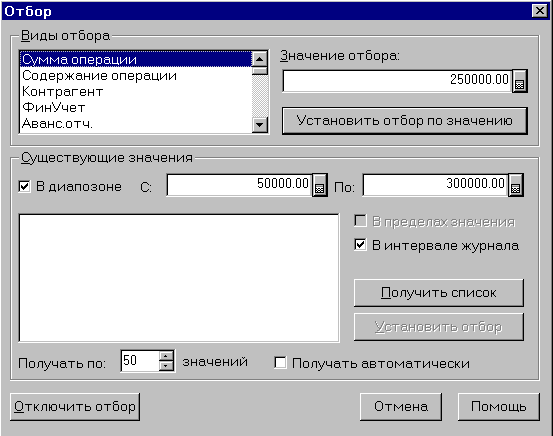Click the Получить список button
Image resolution: width=553 pixels, height=436 pixels.
click(x=438, y=292)
